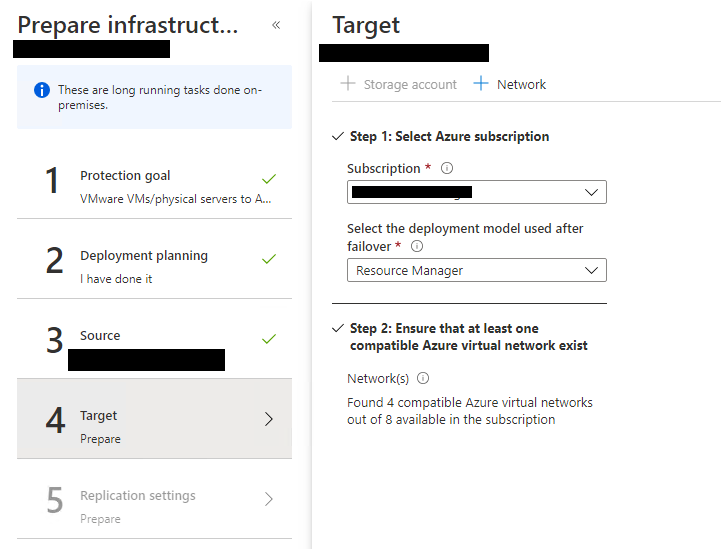Click the deployment model failover info icon
The width and height of the screenshot is (721, 549).
click(417, 246)
